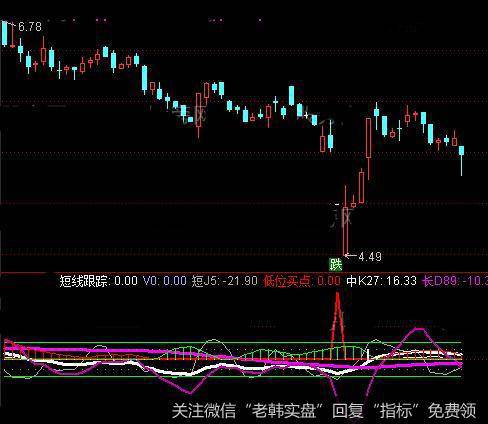Click the first cyan candle beside 6.78
Viewport: 488px width, 424px height.
coord(4,33)
